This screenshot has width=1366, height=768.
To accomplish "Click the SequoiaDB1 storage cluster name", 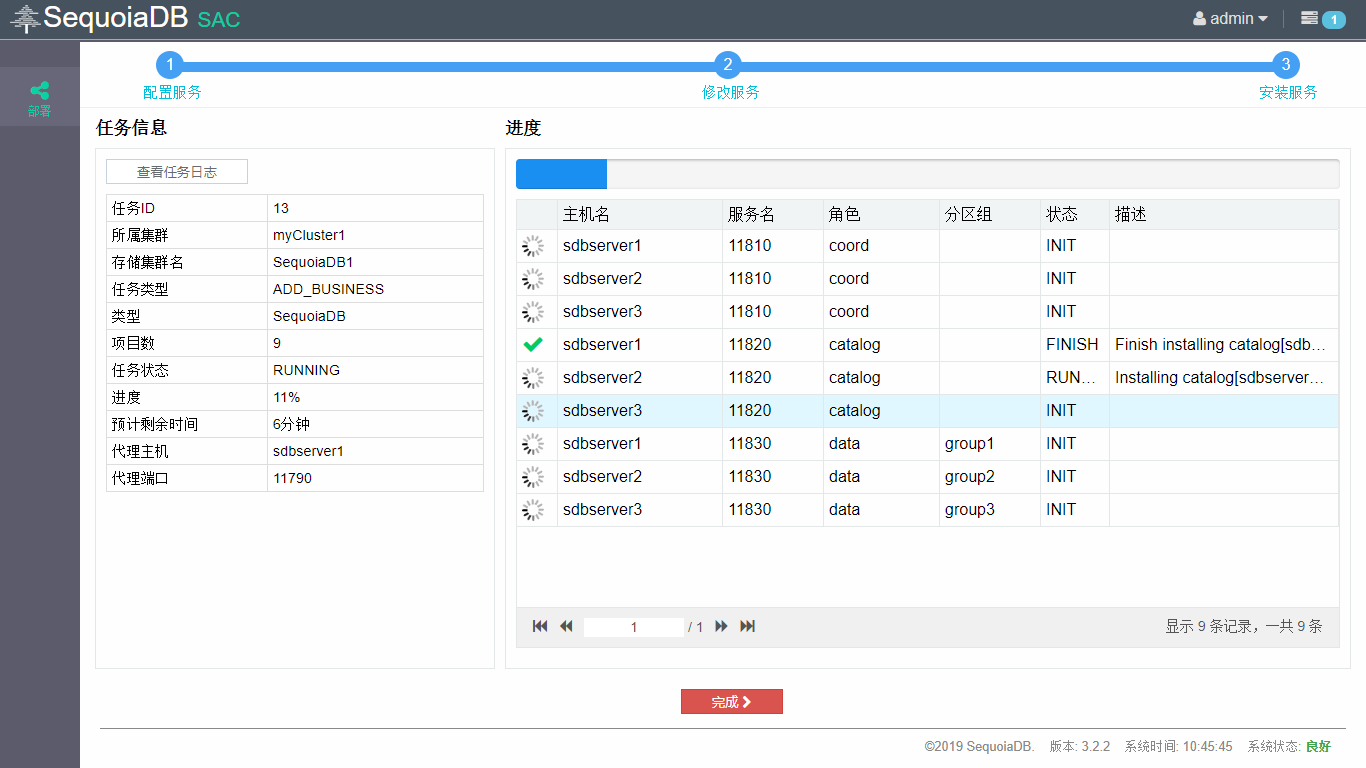I will 313,262.
